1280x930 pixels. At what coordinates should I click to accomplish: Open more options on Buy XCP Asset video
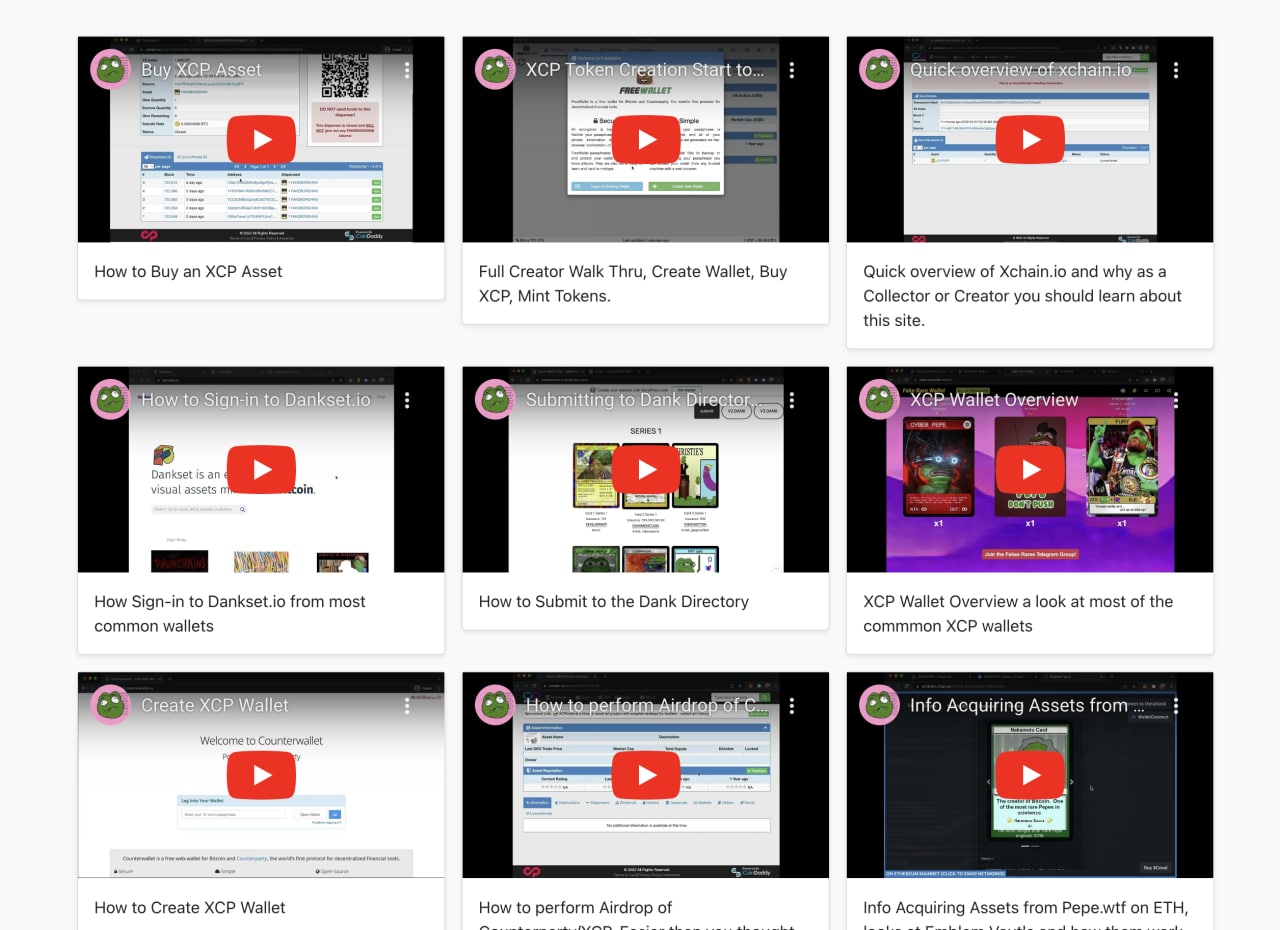(x=407, y=70)
